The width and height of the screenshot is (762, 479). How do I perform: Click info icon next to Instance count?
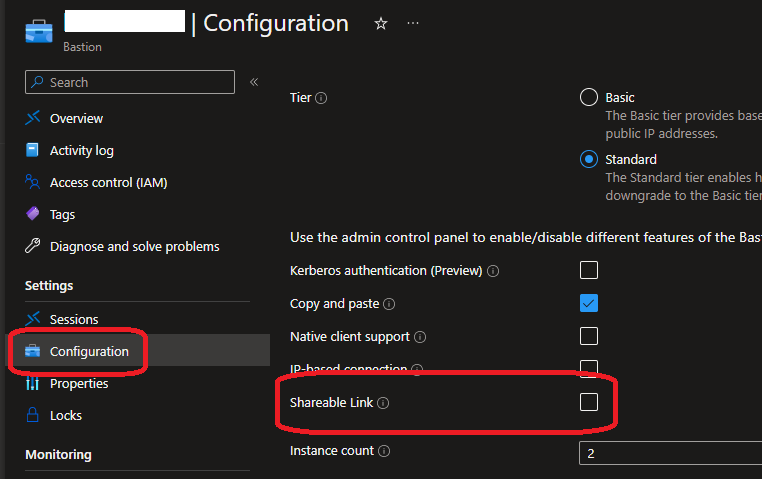pyautogui.click(x=385, y=451)
